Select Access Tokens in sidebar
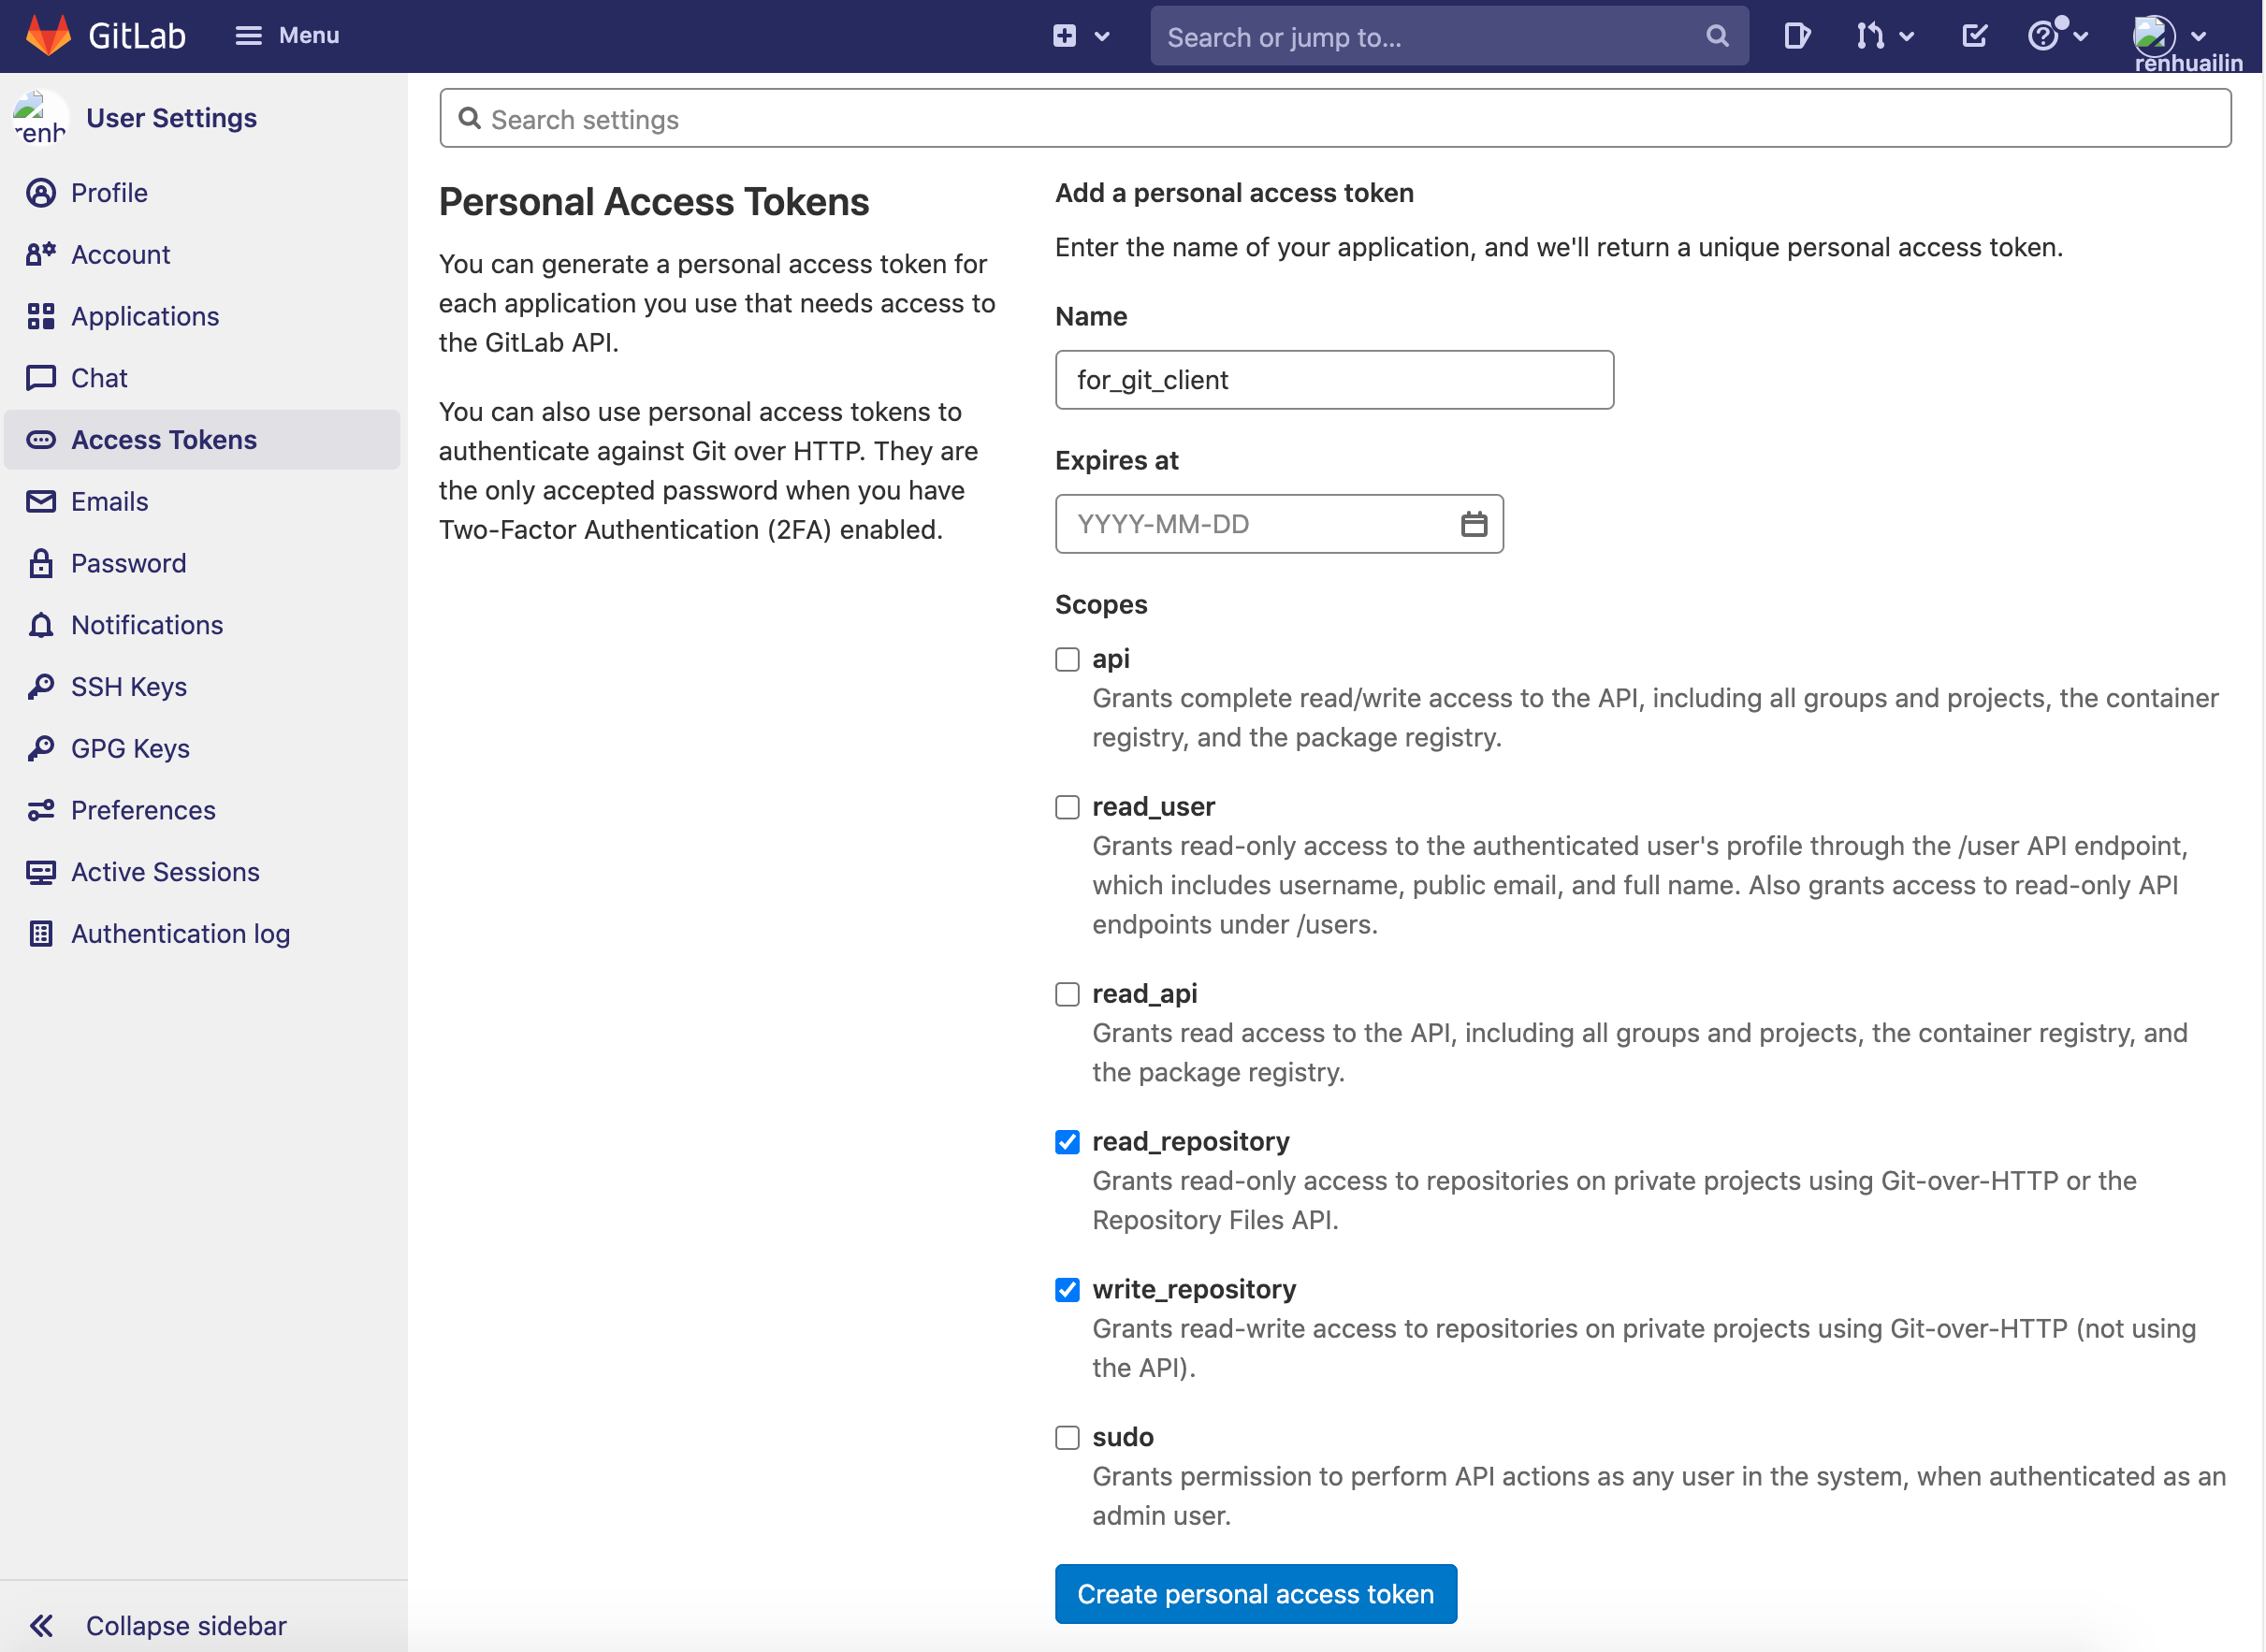Viewport: 2266px width, 1652px height. pyautogui.click(x=202, y=440)
